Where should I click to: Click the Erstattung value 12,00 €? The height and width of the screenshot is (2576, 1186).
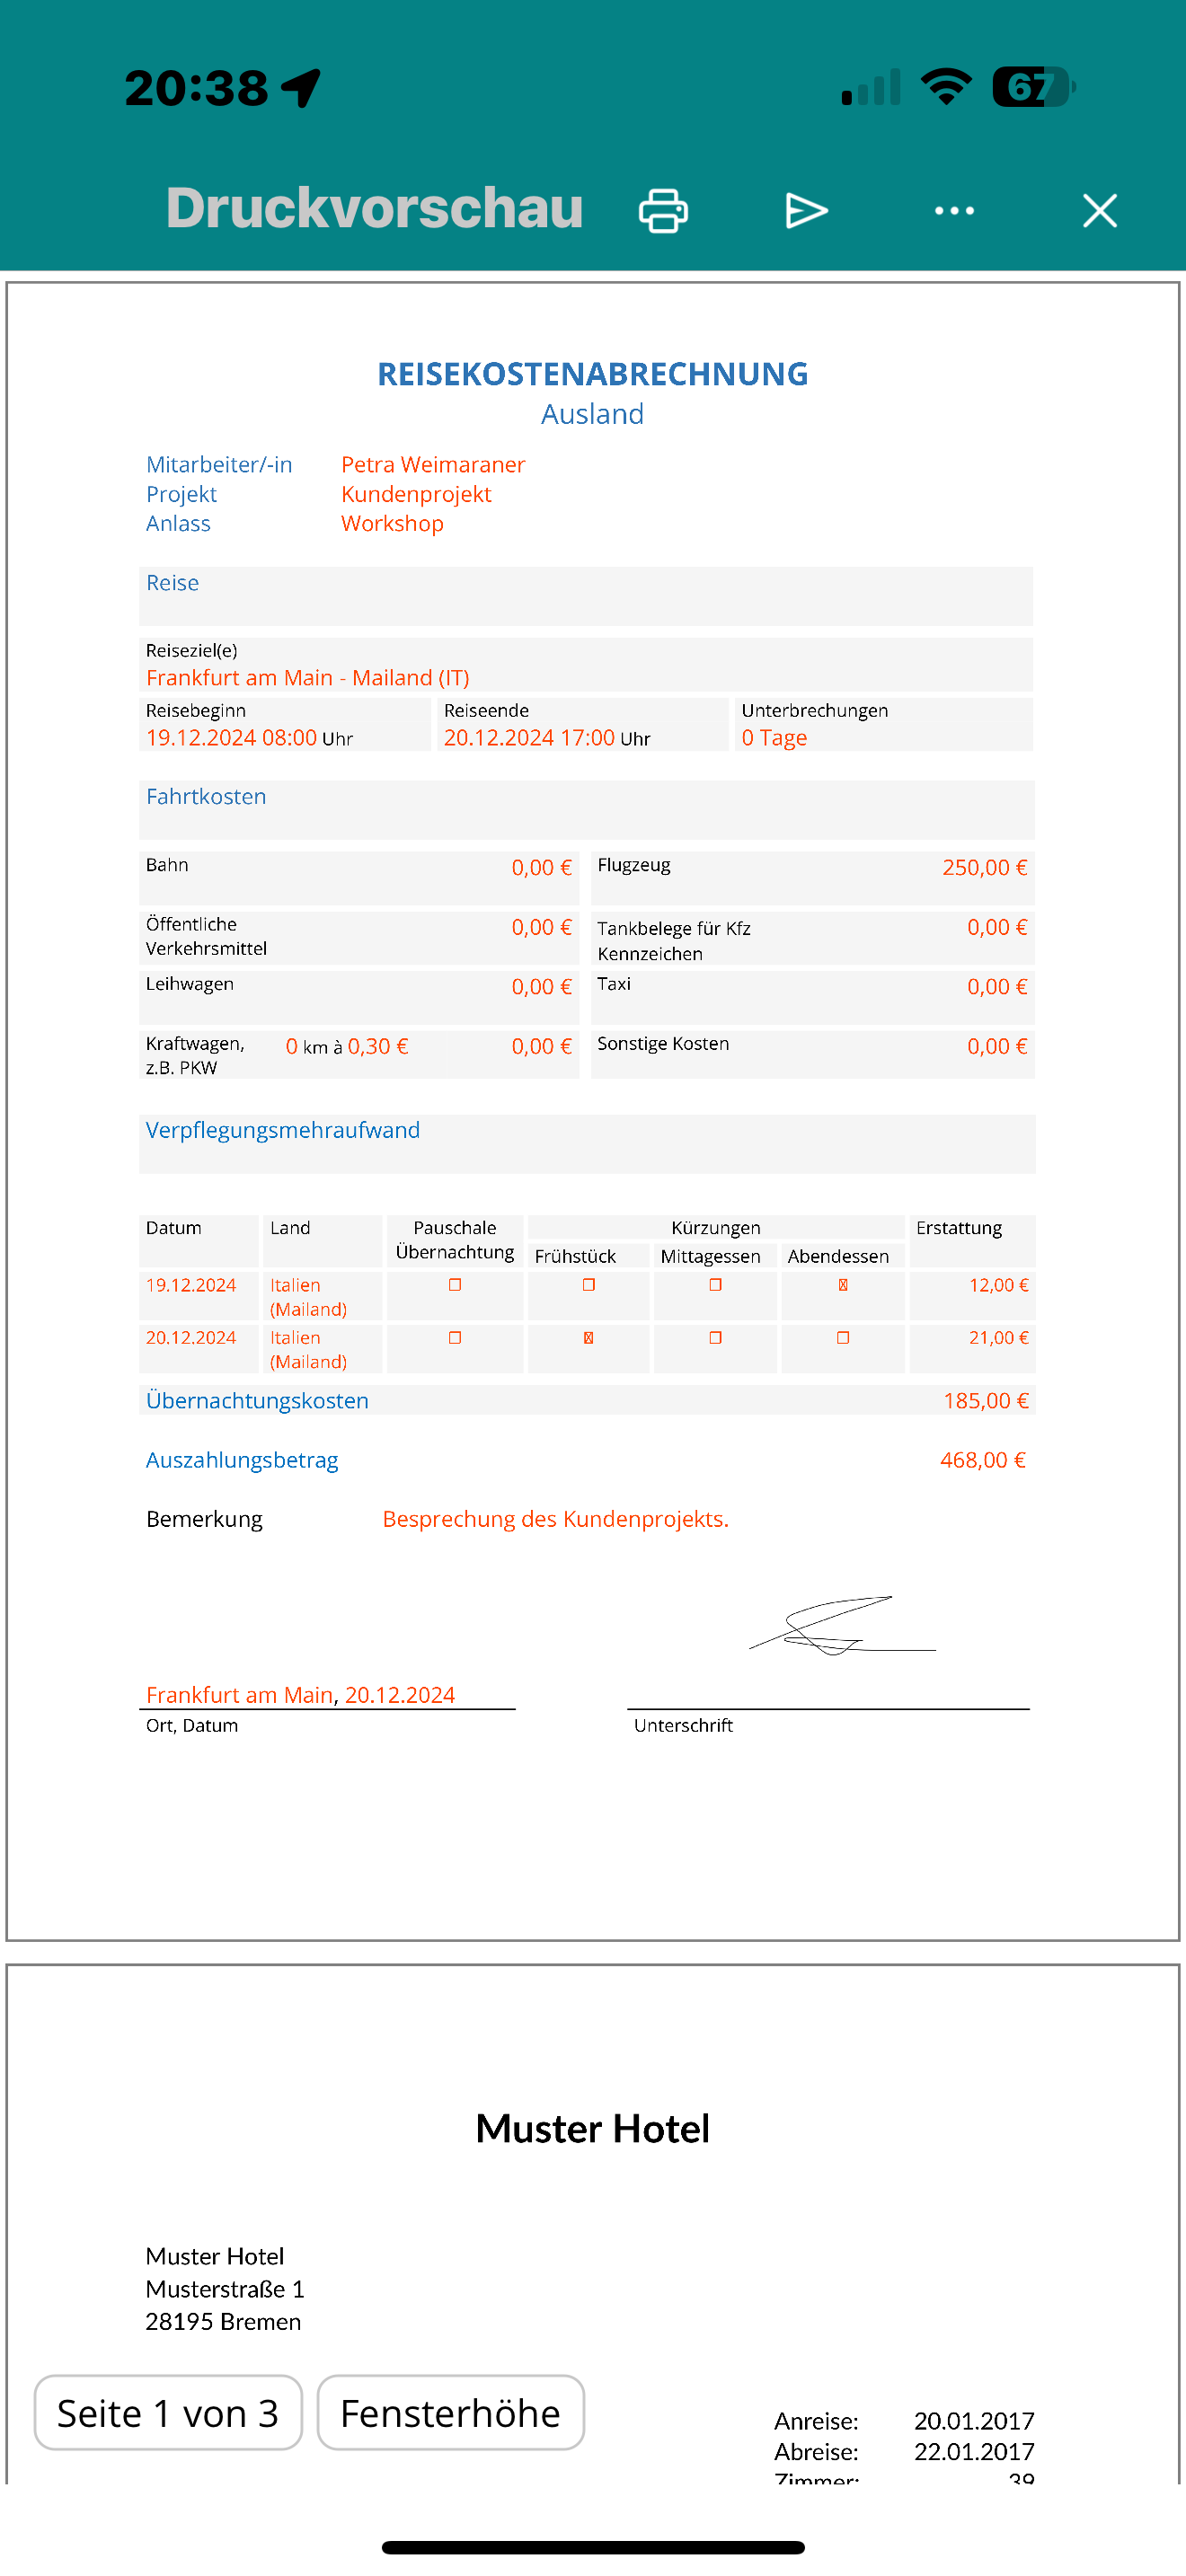[x=998, y=1285]
